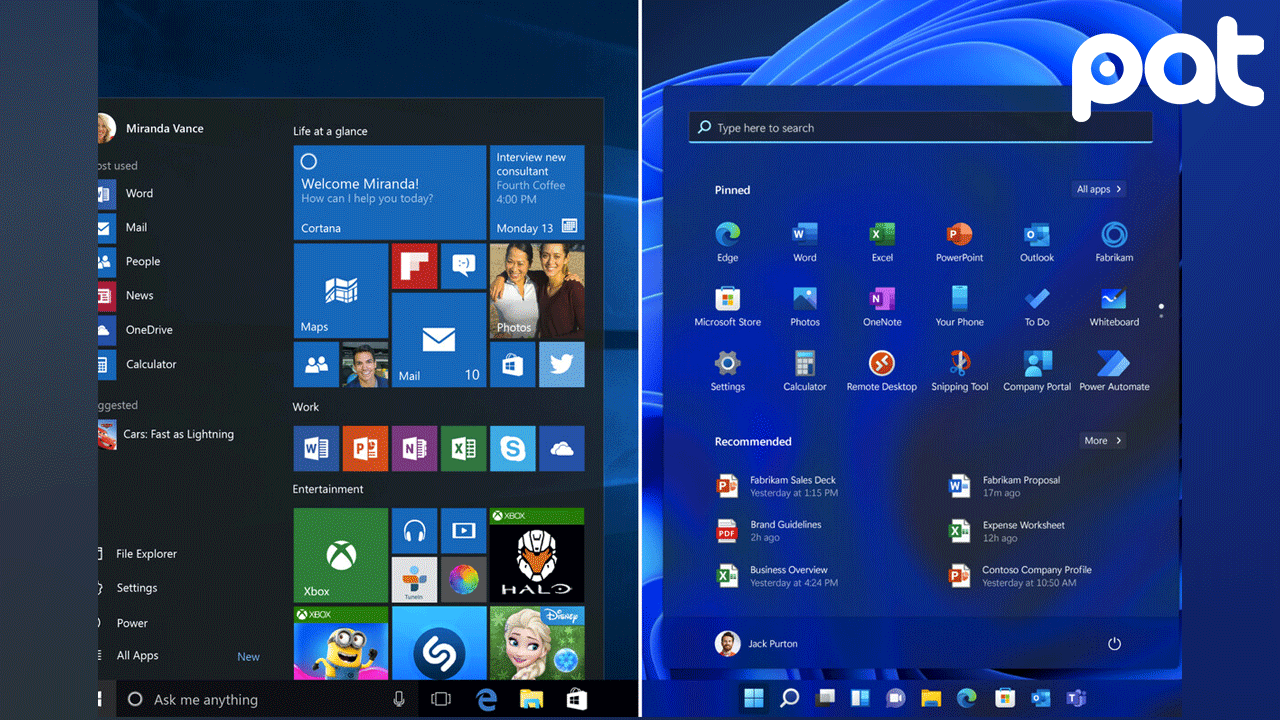Image resolution: width=1280 pixels, height=720 pixels.
Task: Expand All apps in Windows 11 Start
Action: pyautogui.click(x=1099, y=189)
